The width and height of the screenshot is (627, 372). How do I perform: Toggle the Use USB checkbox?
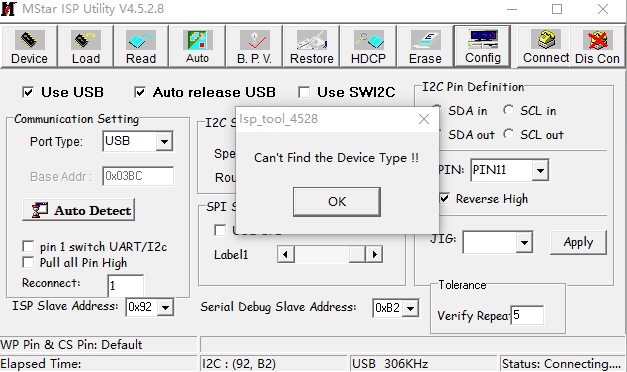coord(28,92)
